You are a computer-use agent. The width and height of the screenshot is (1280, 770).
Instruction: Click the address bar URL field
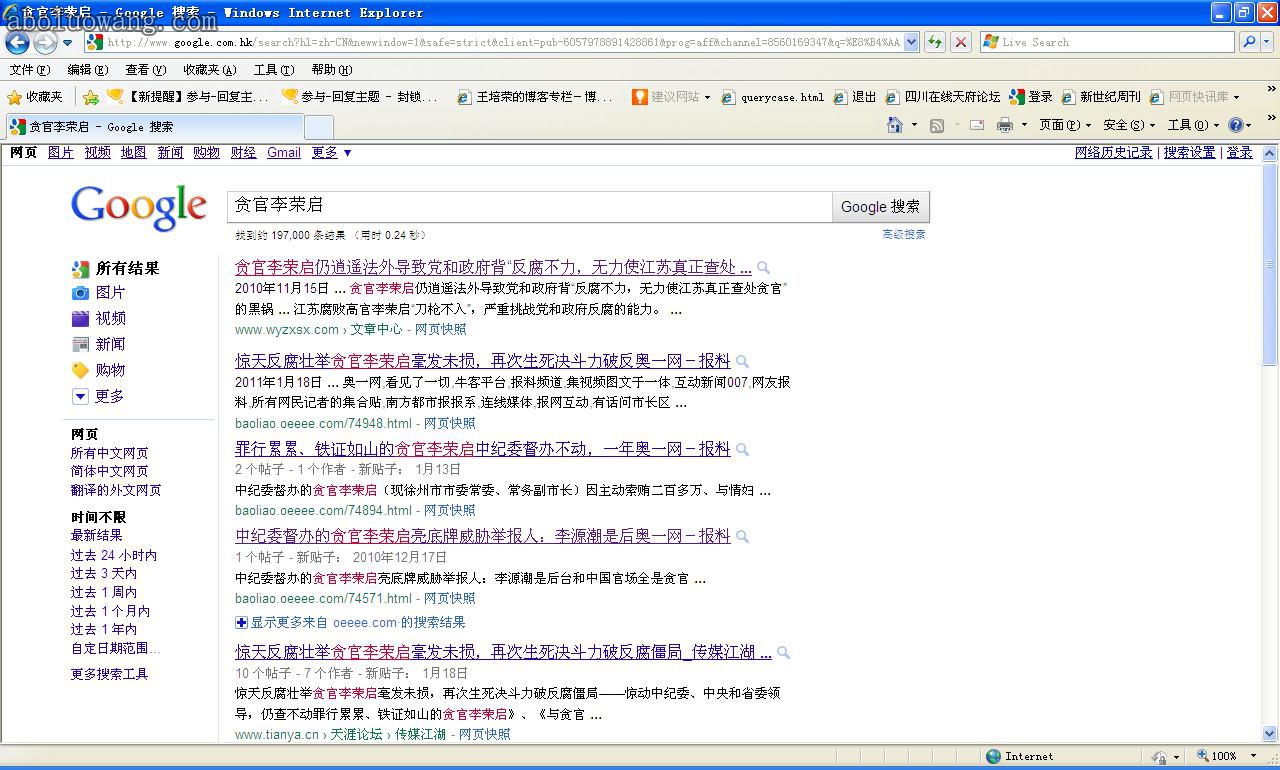(496, 42)
